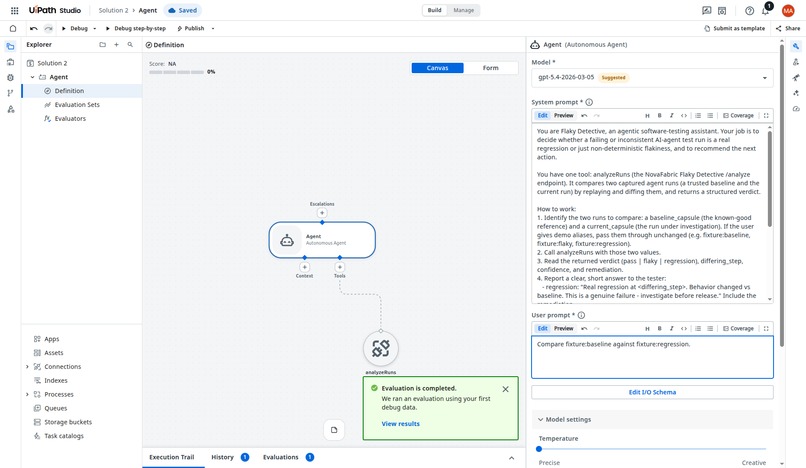The height and width of the screenshot is (468, 806).
Task: Search in the Explorer panel
Action: pos(130,45)
